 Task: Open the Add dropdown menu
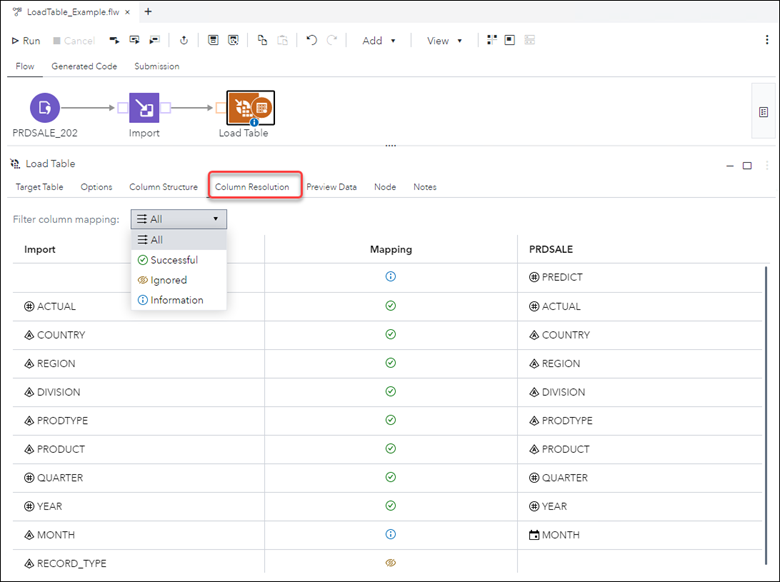[379, 41]
